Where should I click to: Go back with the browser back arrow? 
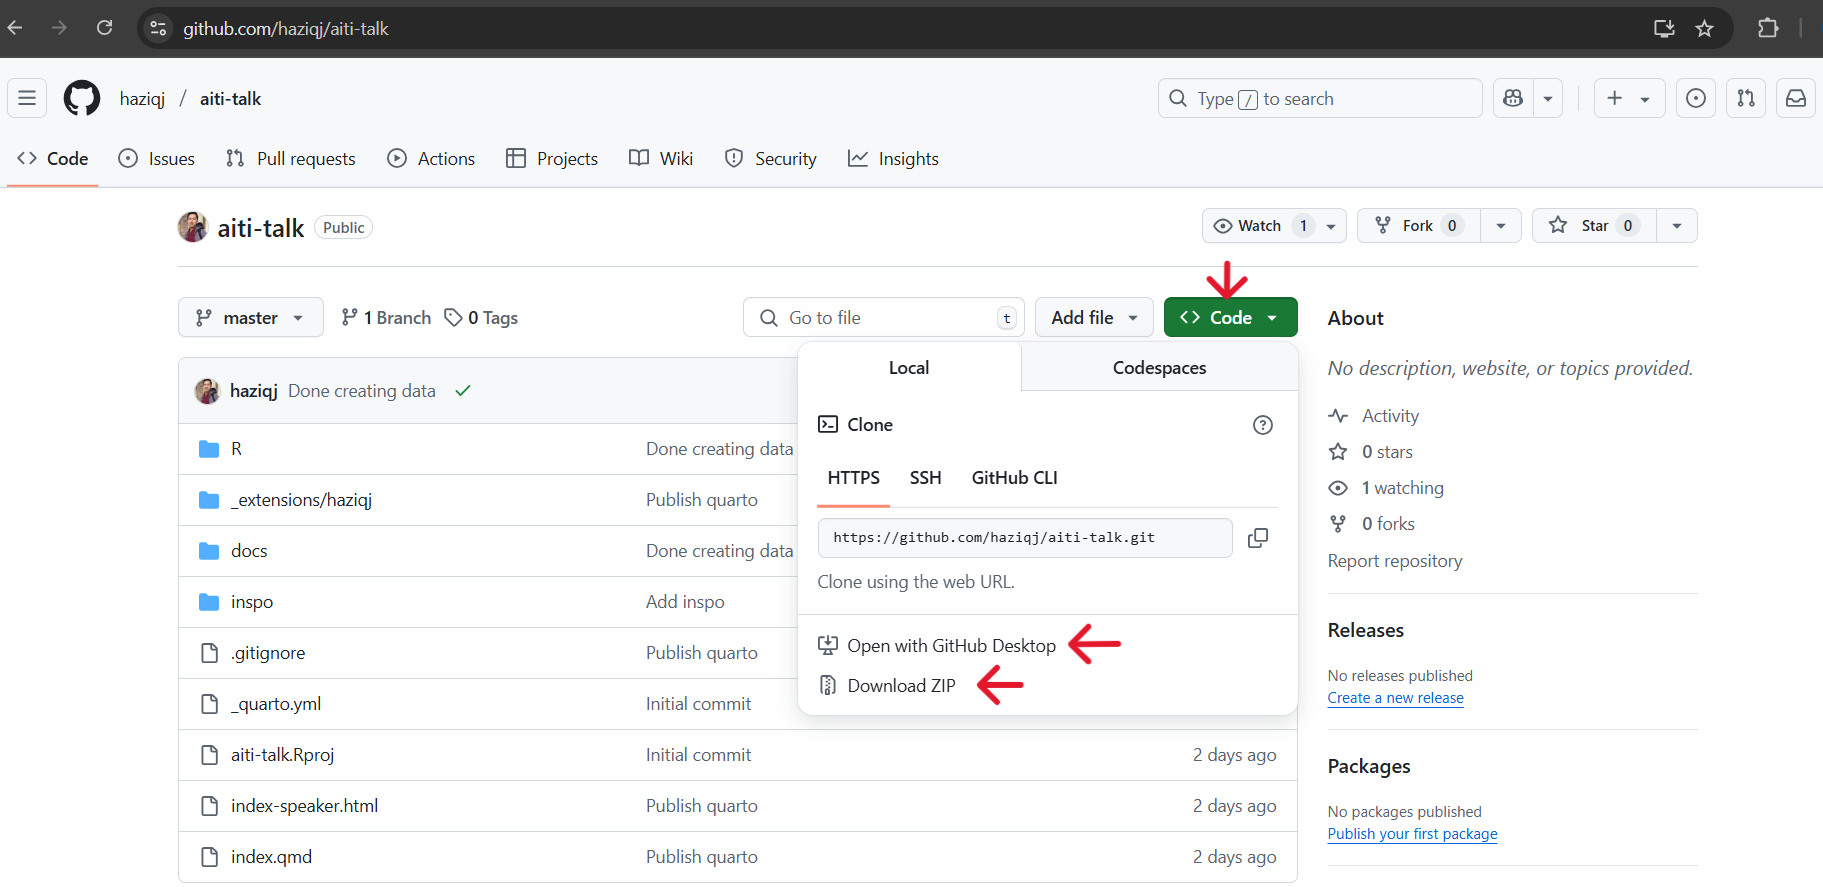point(15,28)
